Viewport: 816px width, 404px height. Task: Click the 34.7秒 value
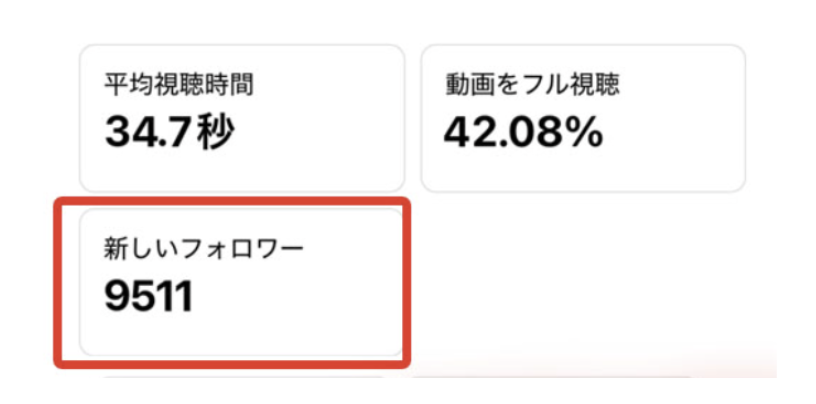pyautogui.click(x=169, y=131)
